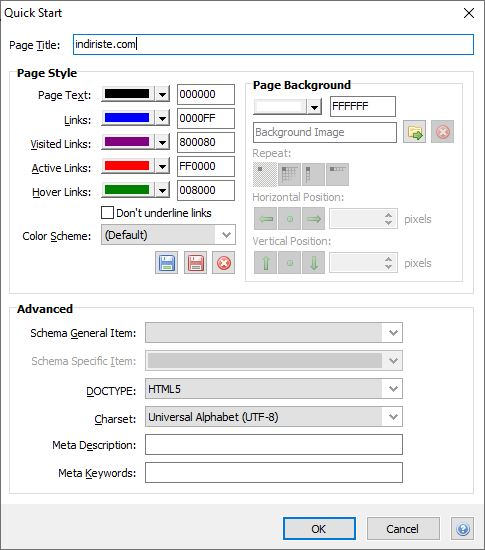485x550 pixels.
Task: Expand Schema General Item dropdown
Action: click(274, 333)
